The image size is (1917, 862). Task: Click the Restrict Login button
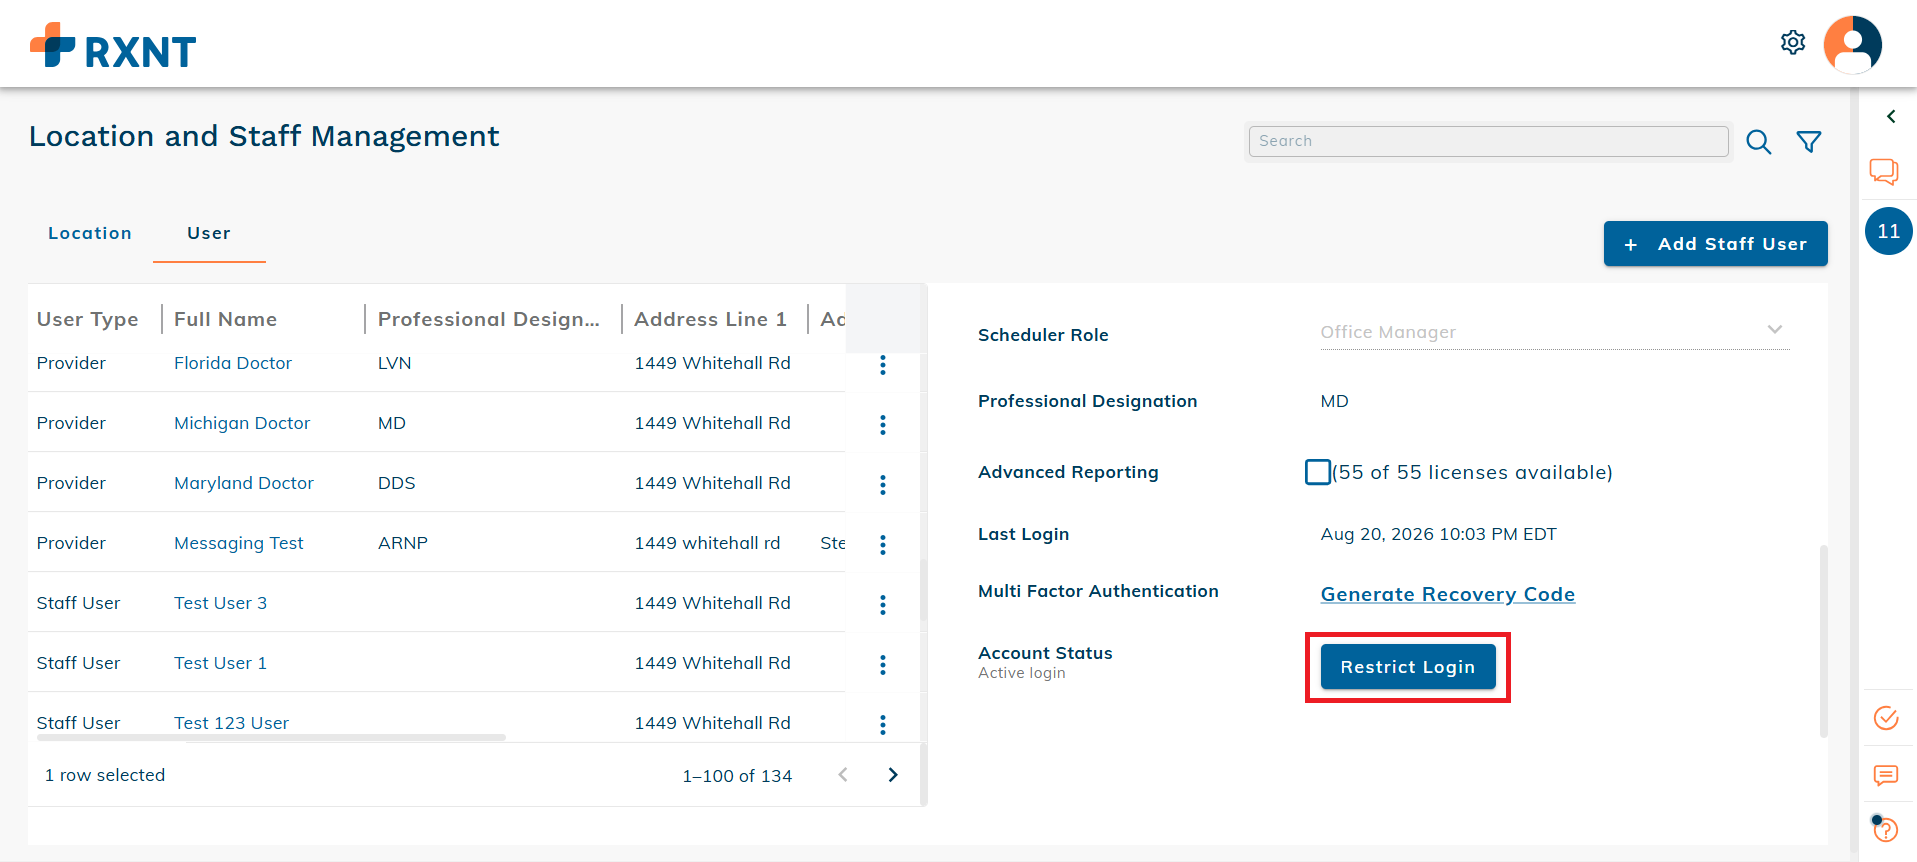(1408, 667)
